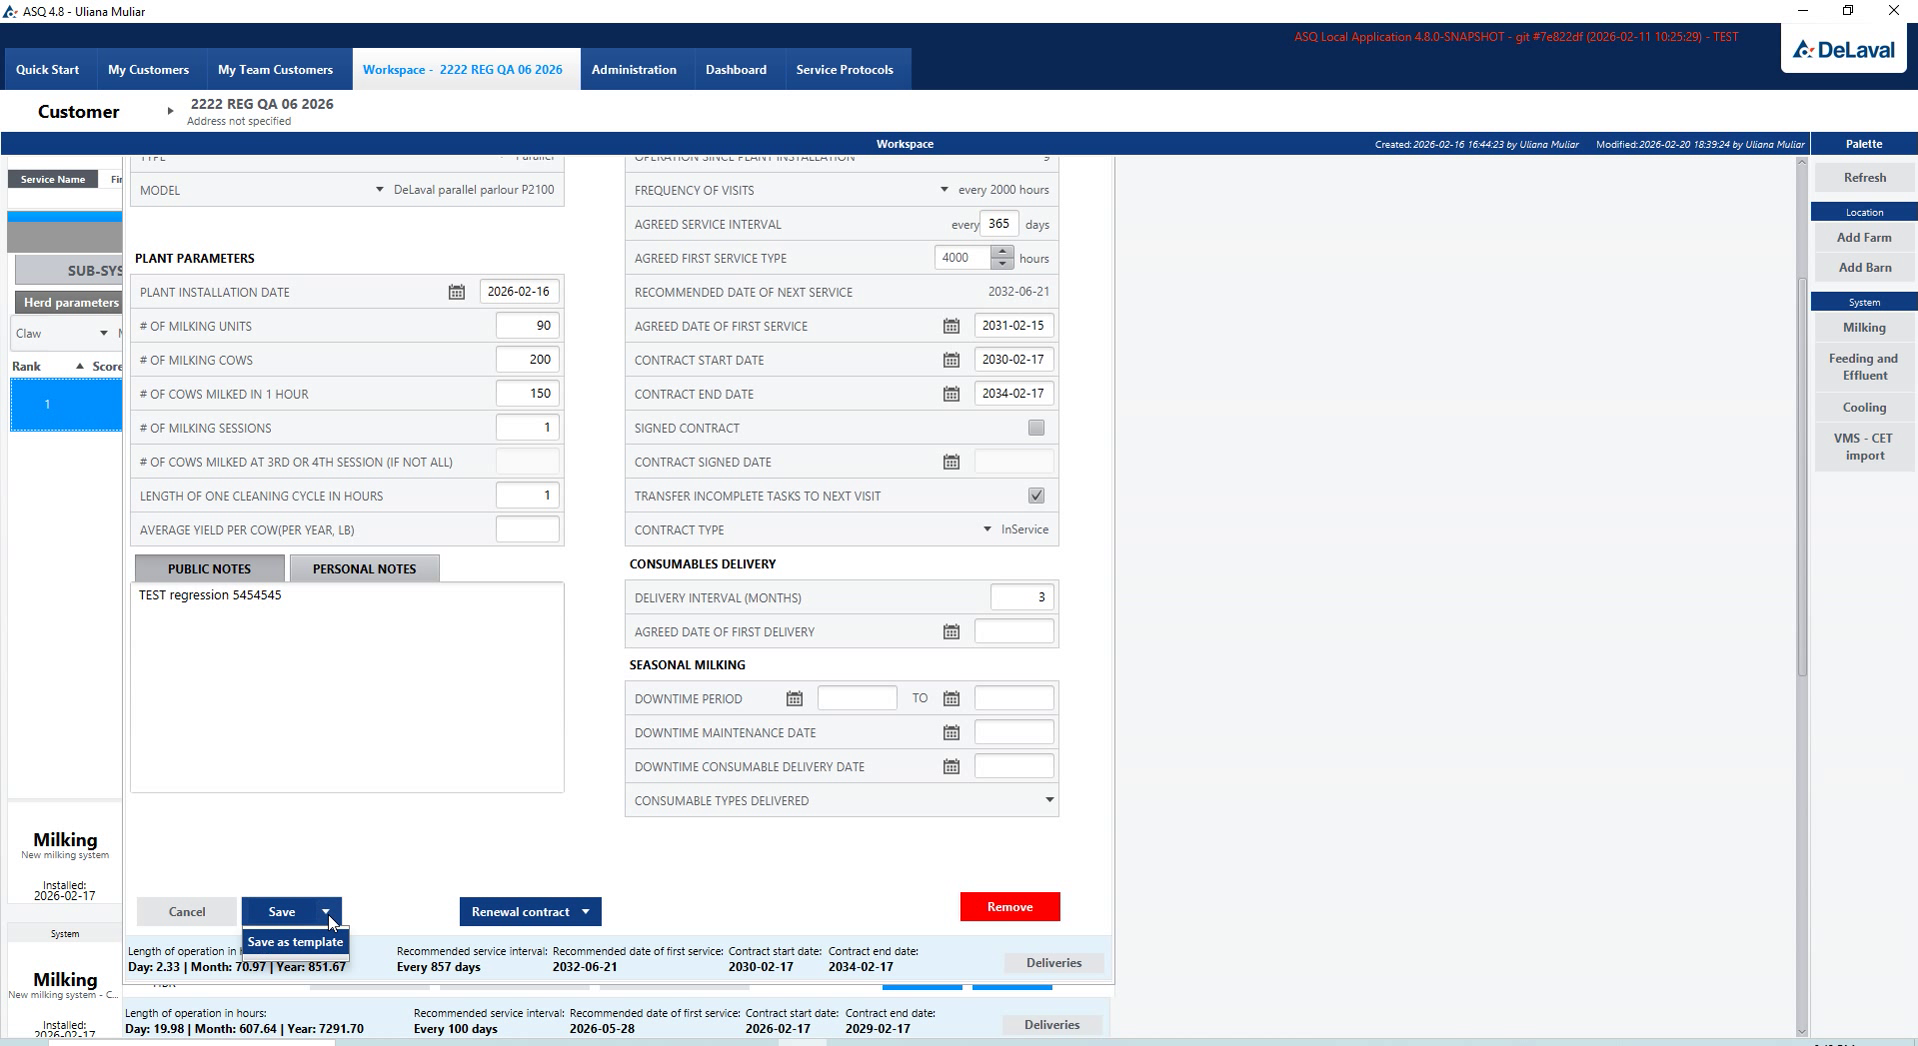Switch to the Personal Notes tab

(364, 569)
